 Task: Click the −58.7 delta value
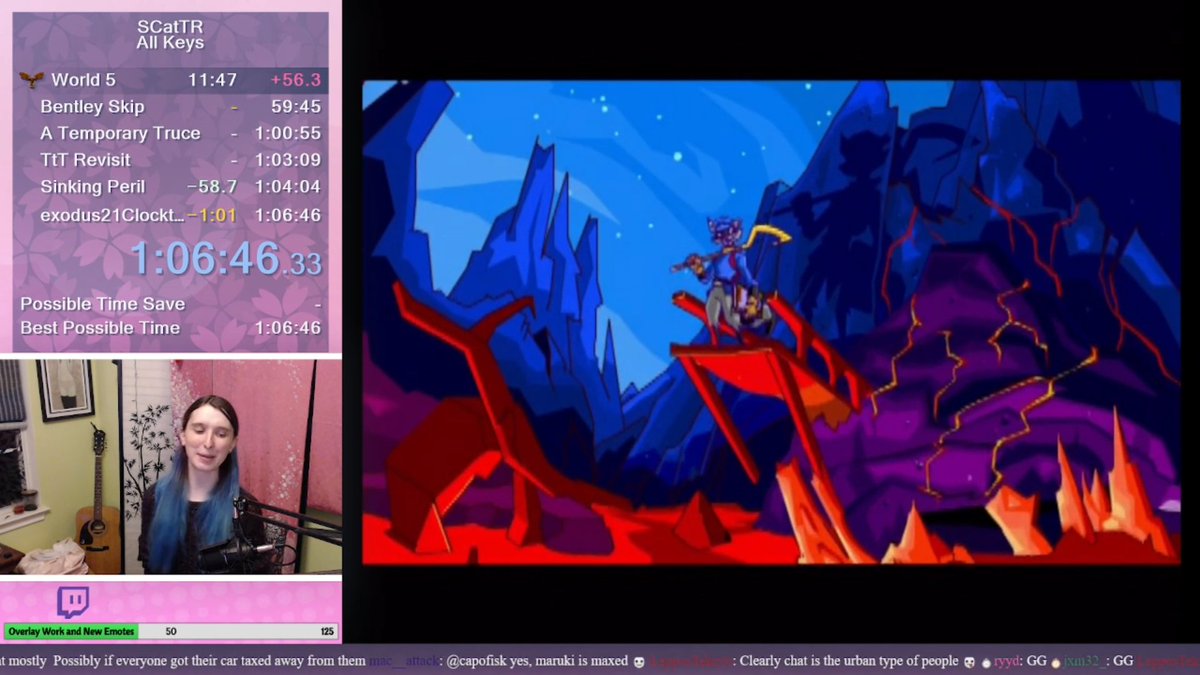point(212,187)
